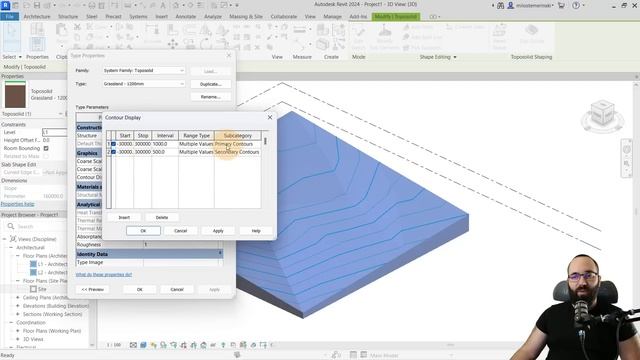Open the Properties help link
This screenshot has width=640, height=360.
[x=18, y=204]
